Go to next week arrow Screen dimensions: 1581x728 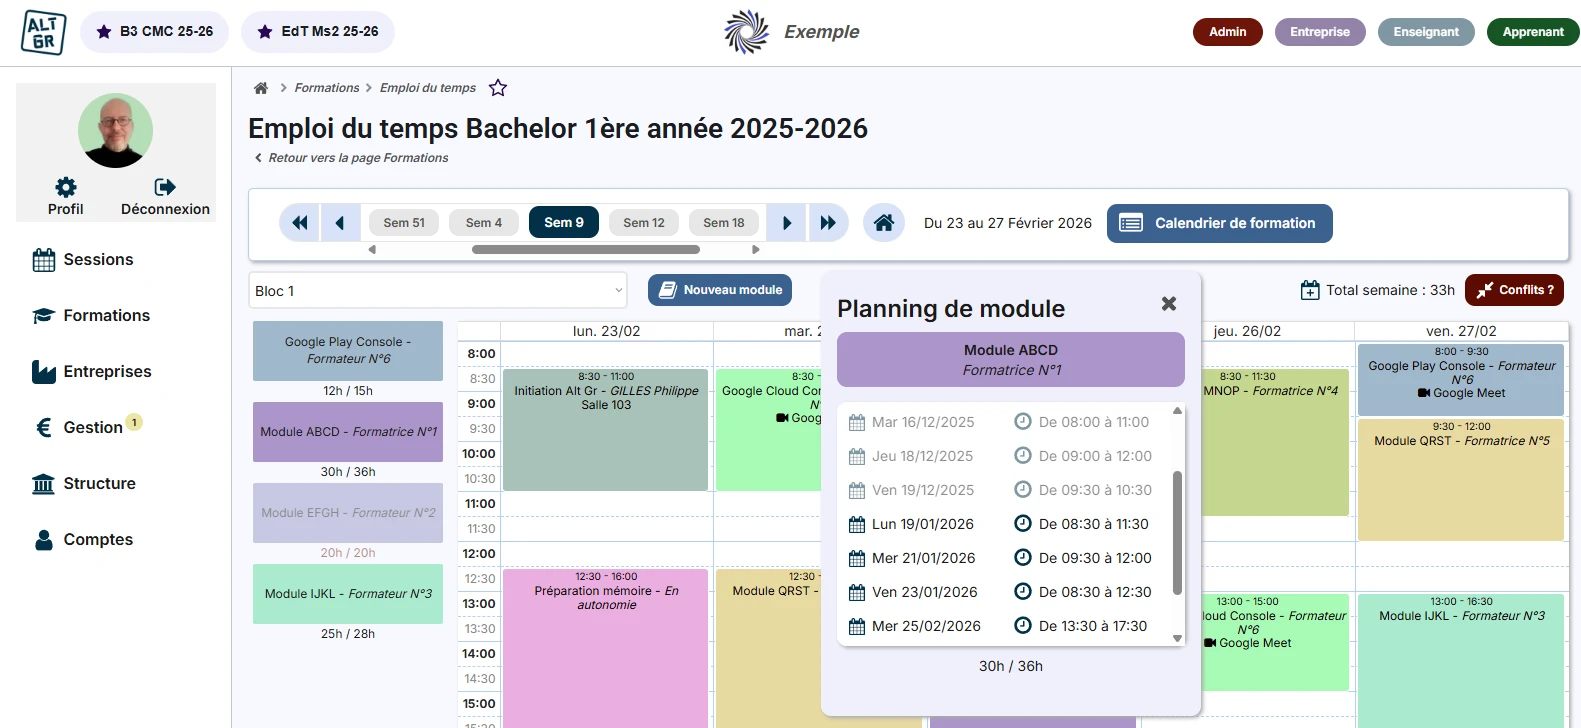787,223
